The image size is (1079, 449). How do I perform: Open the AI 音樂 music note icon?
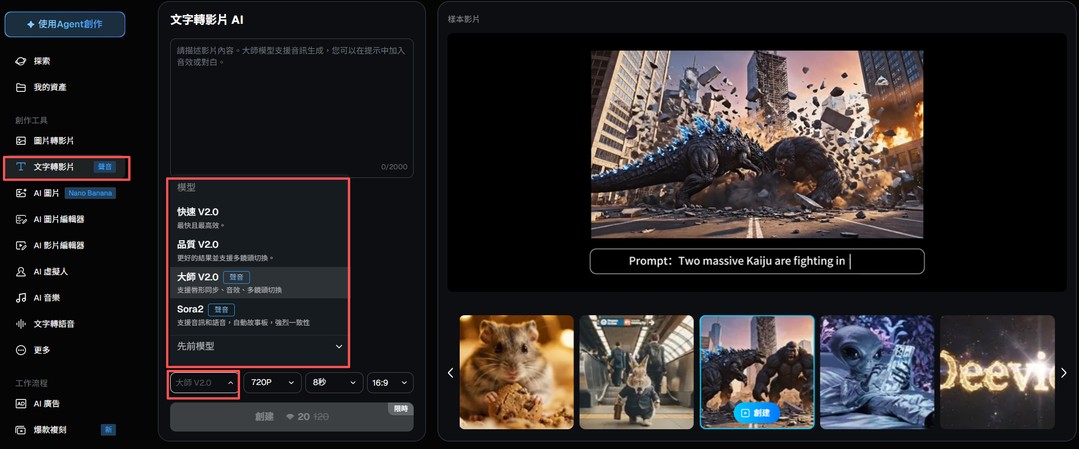click(x=21, y=297)
